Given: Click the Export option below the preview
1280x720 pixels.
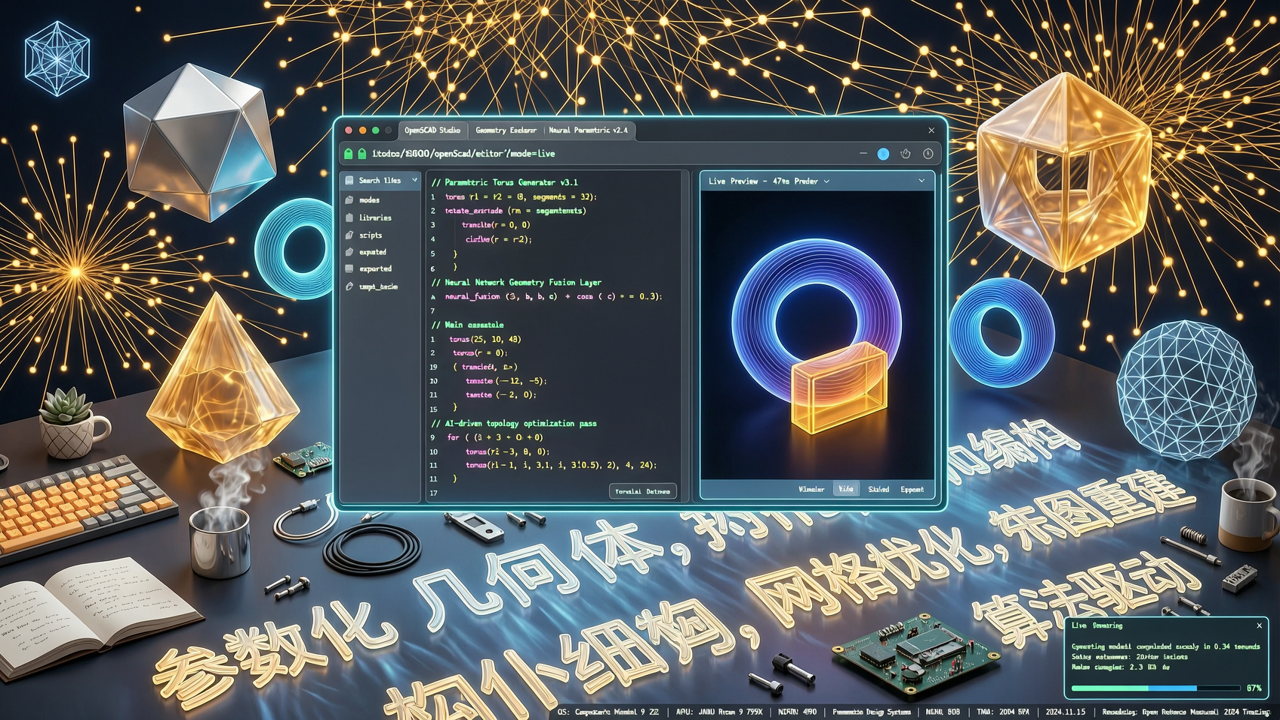Looking at the screenshot, I should click(x=911, y=490).
